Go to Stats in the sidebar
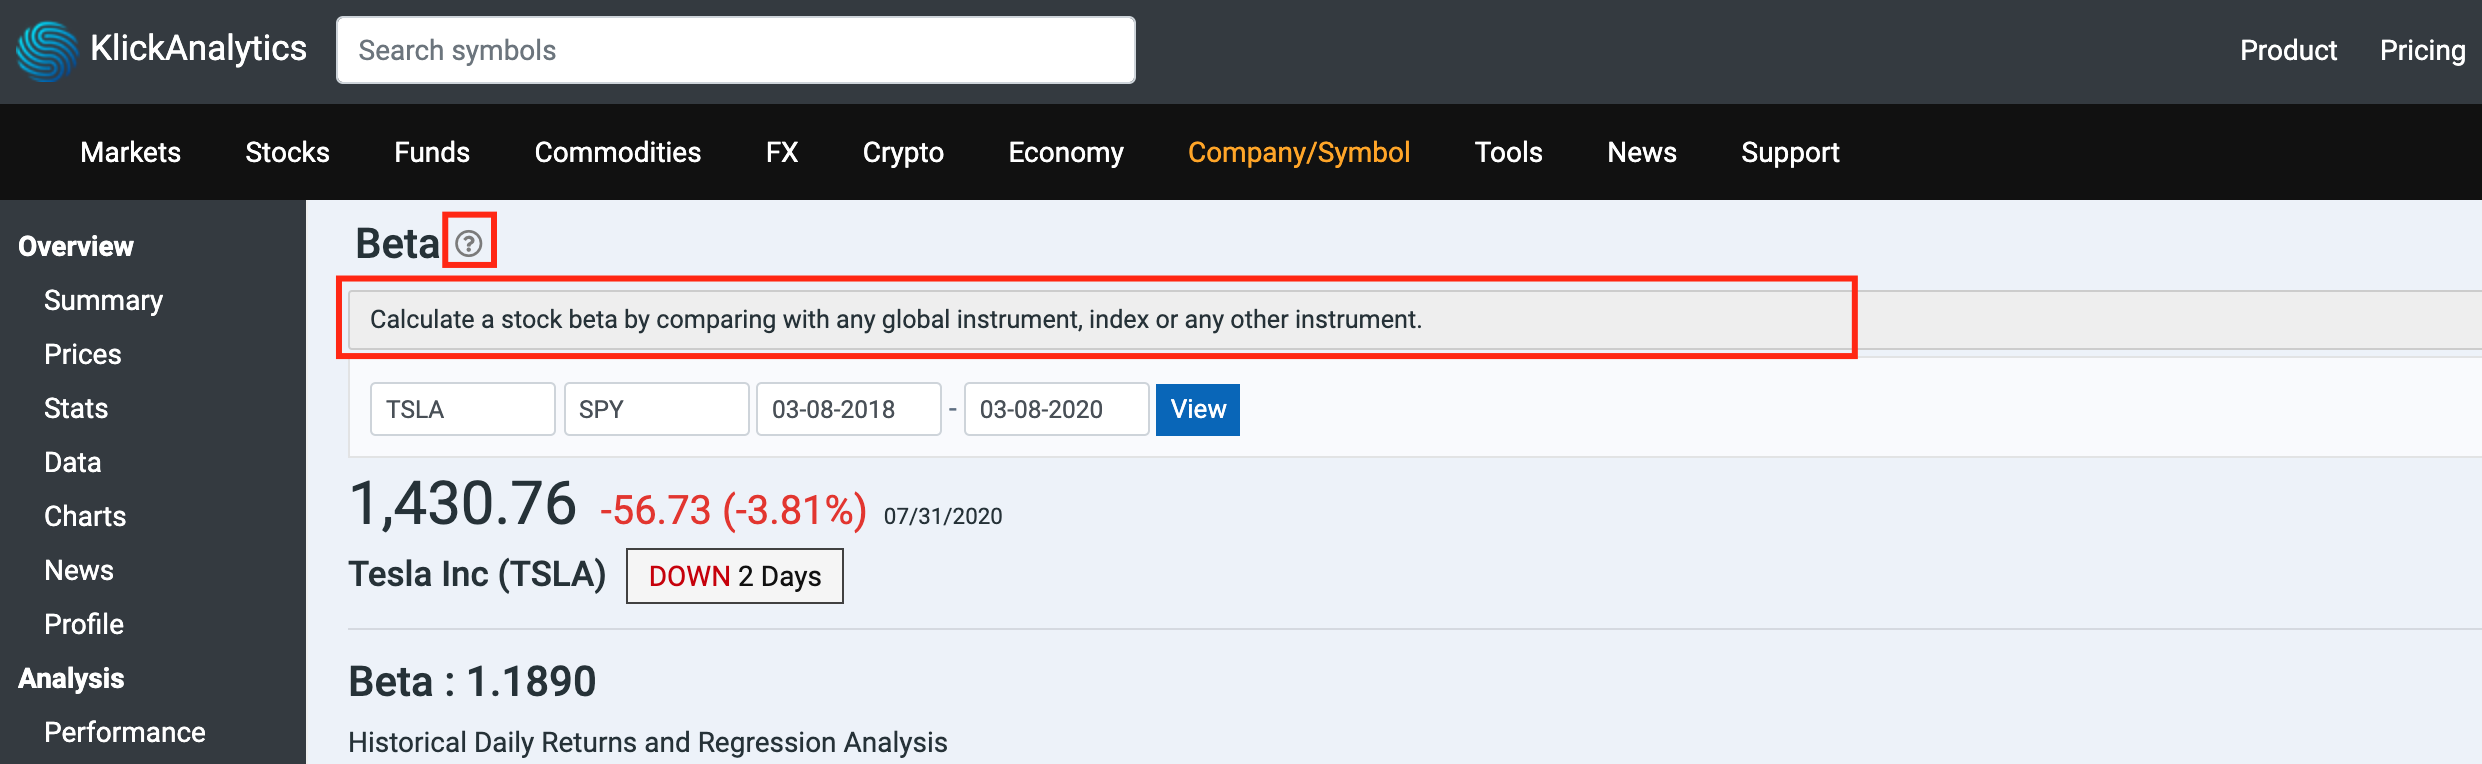The width and height of the screenshot is (2482, 764). (x=76, y=408)
